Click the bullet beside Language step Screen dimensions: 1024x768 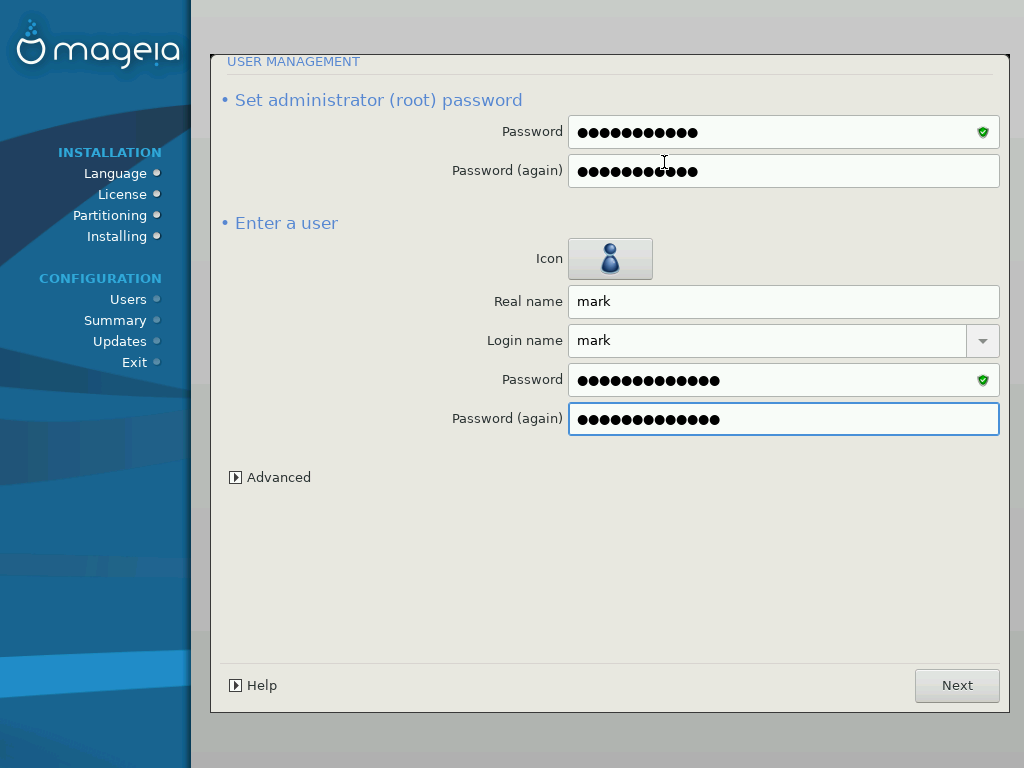[157, 173]
